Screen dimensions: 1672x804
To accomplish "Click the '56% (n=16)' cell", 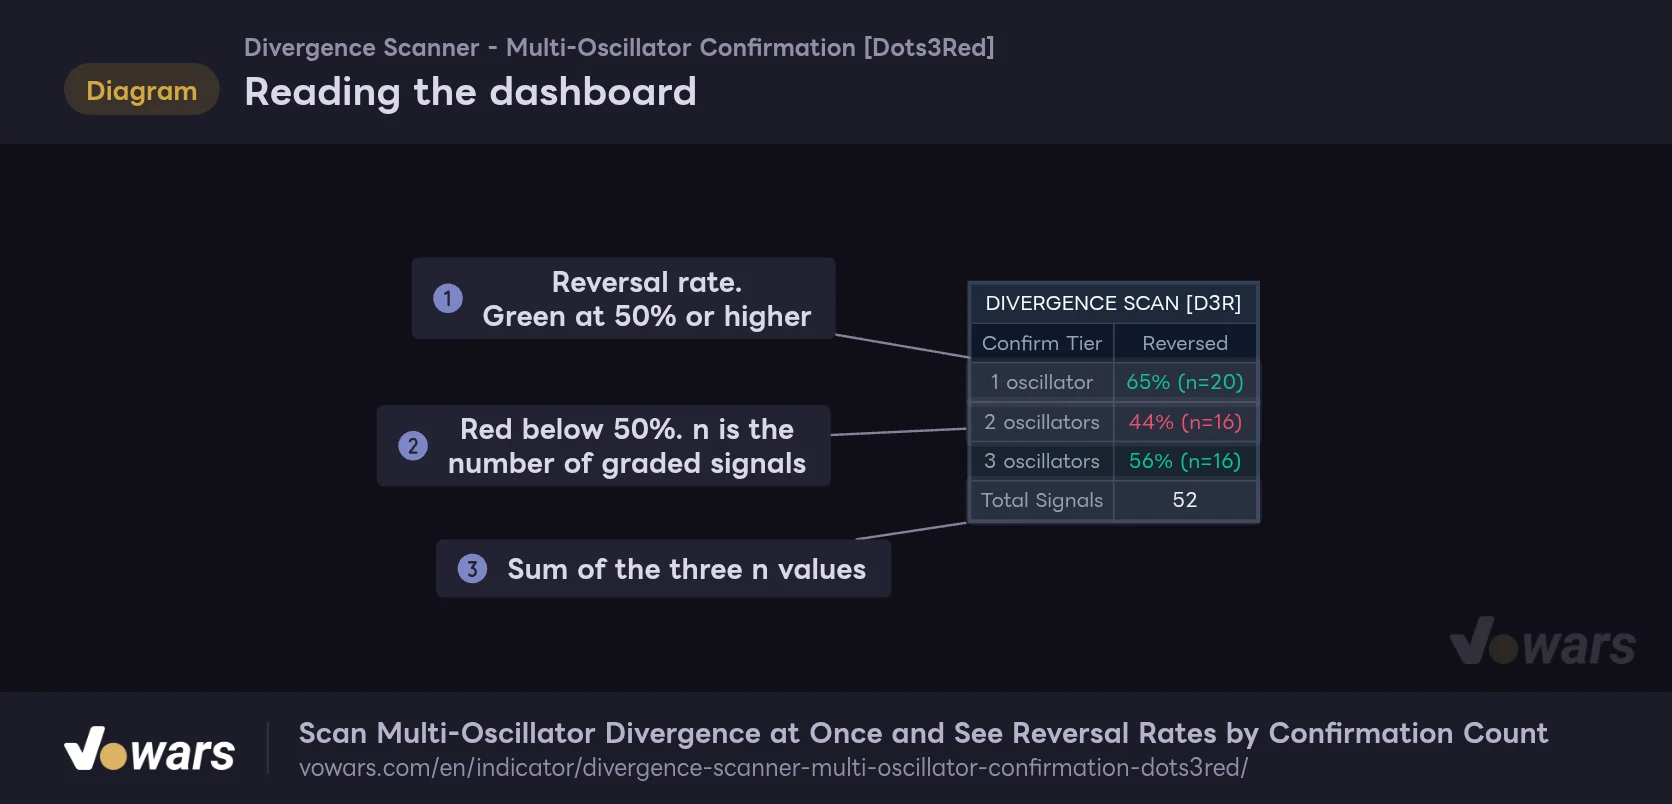I will click(1185, 461).
